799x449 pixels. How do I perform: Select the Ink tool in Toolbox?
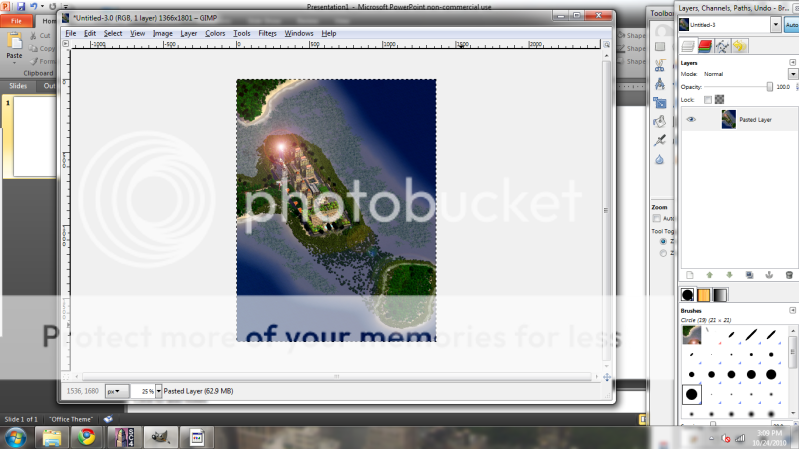(x=660, y=140)
